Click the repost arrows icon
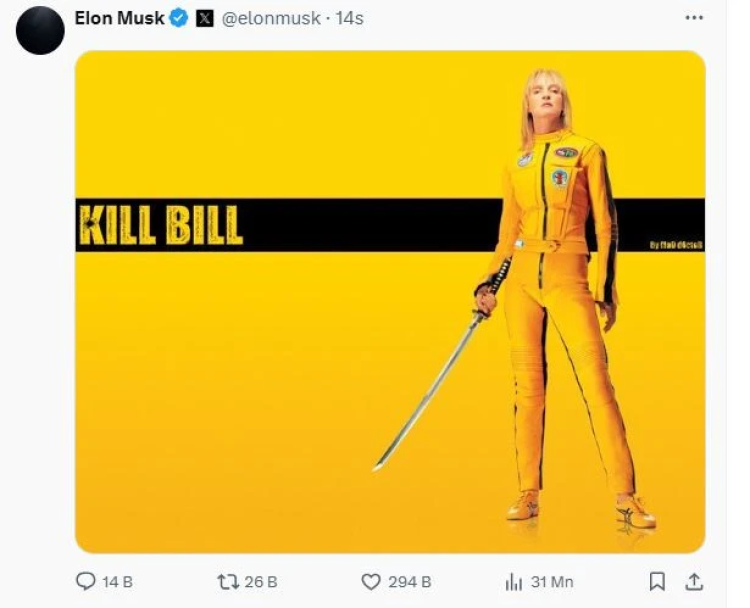The width and height of the screenshot is (750, 608). [228, 582]
